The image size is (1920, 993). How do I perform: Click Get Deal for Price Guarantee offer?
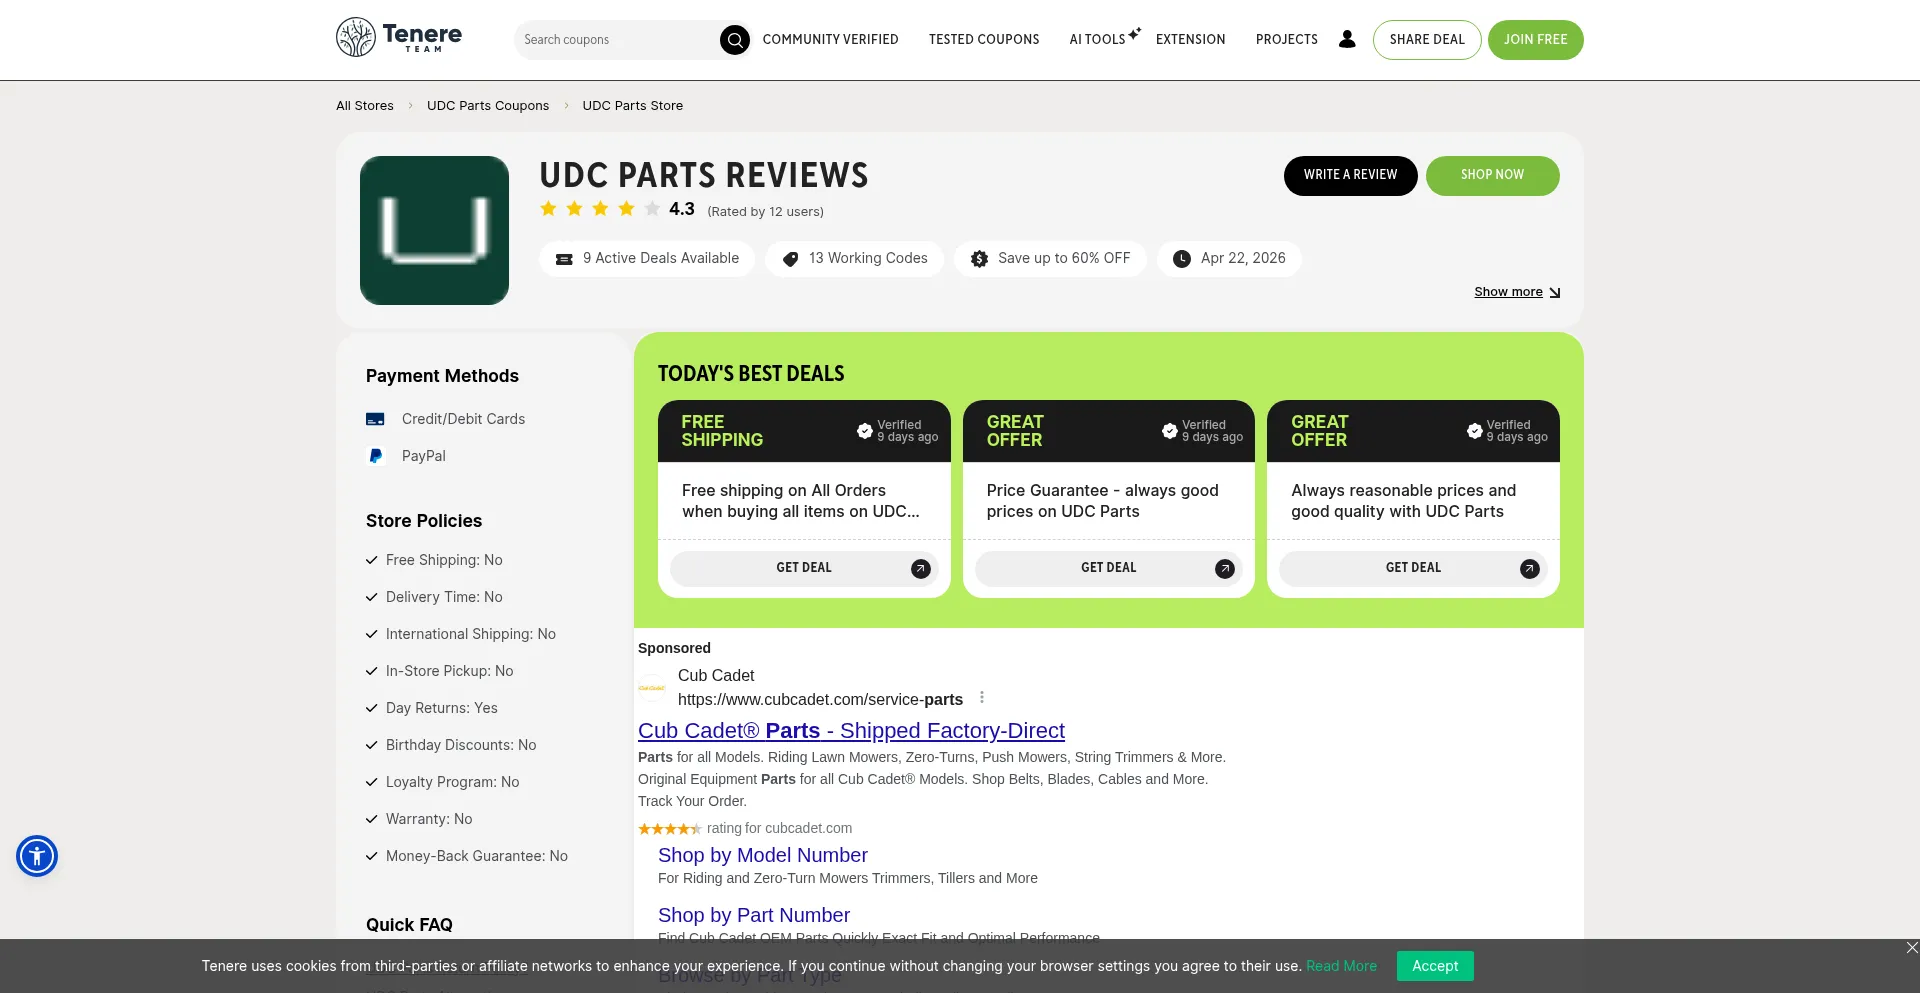pos(1108,568)
